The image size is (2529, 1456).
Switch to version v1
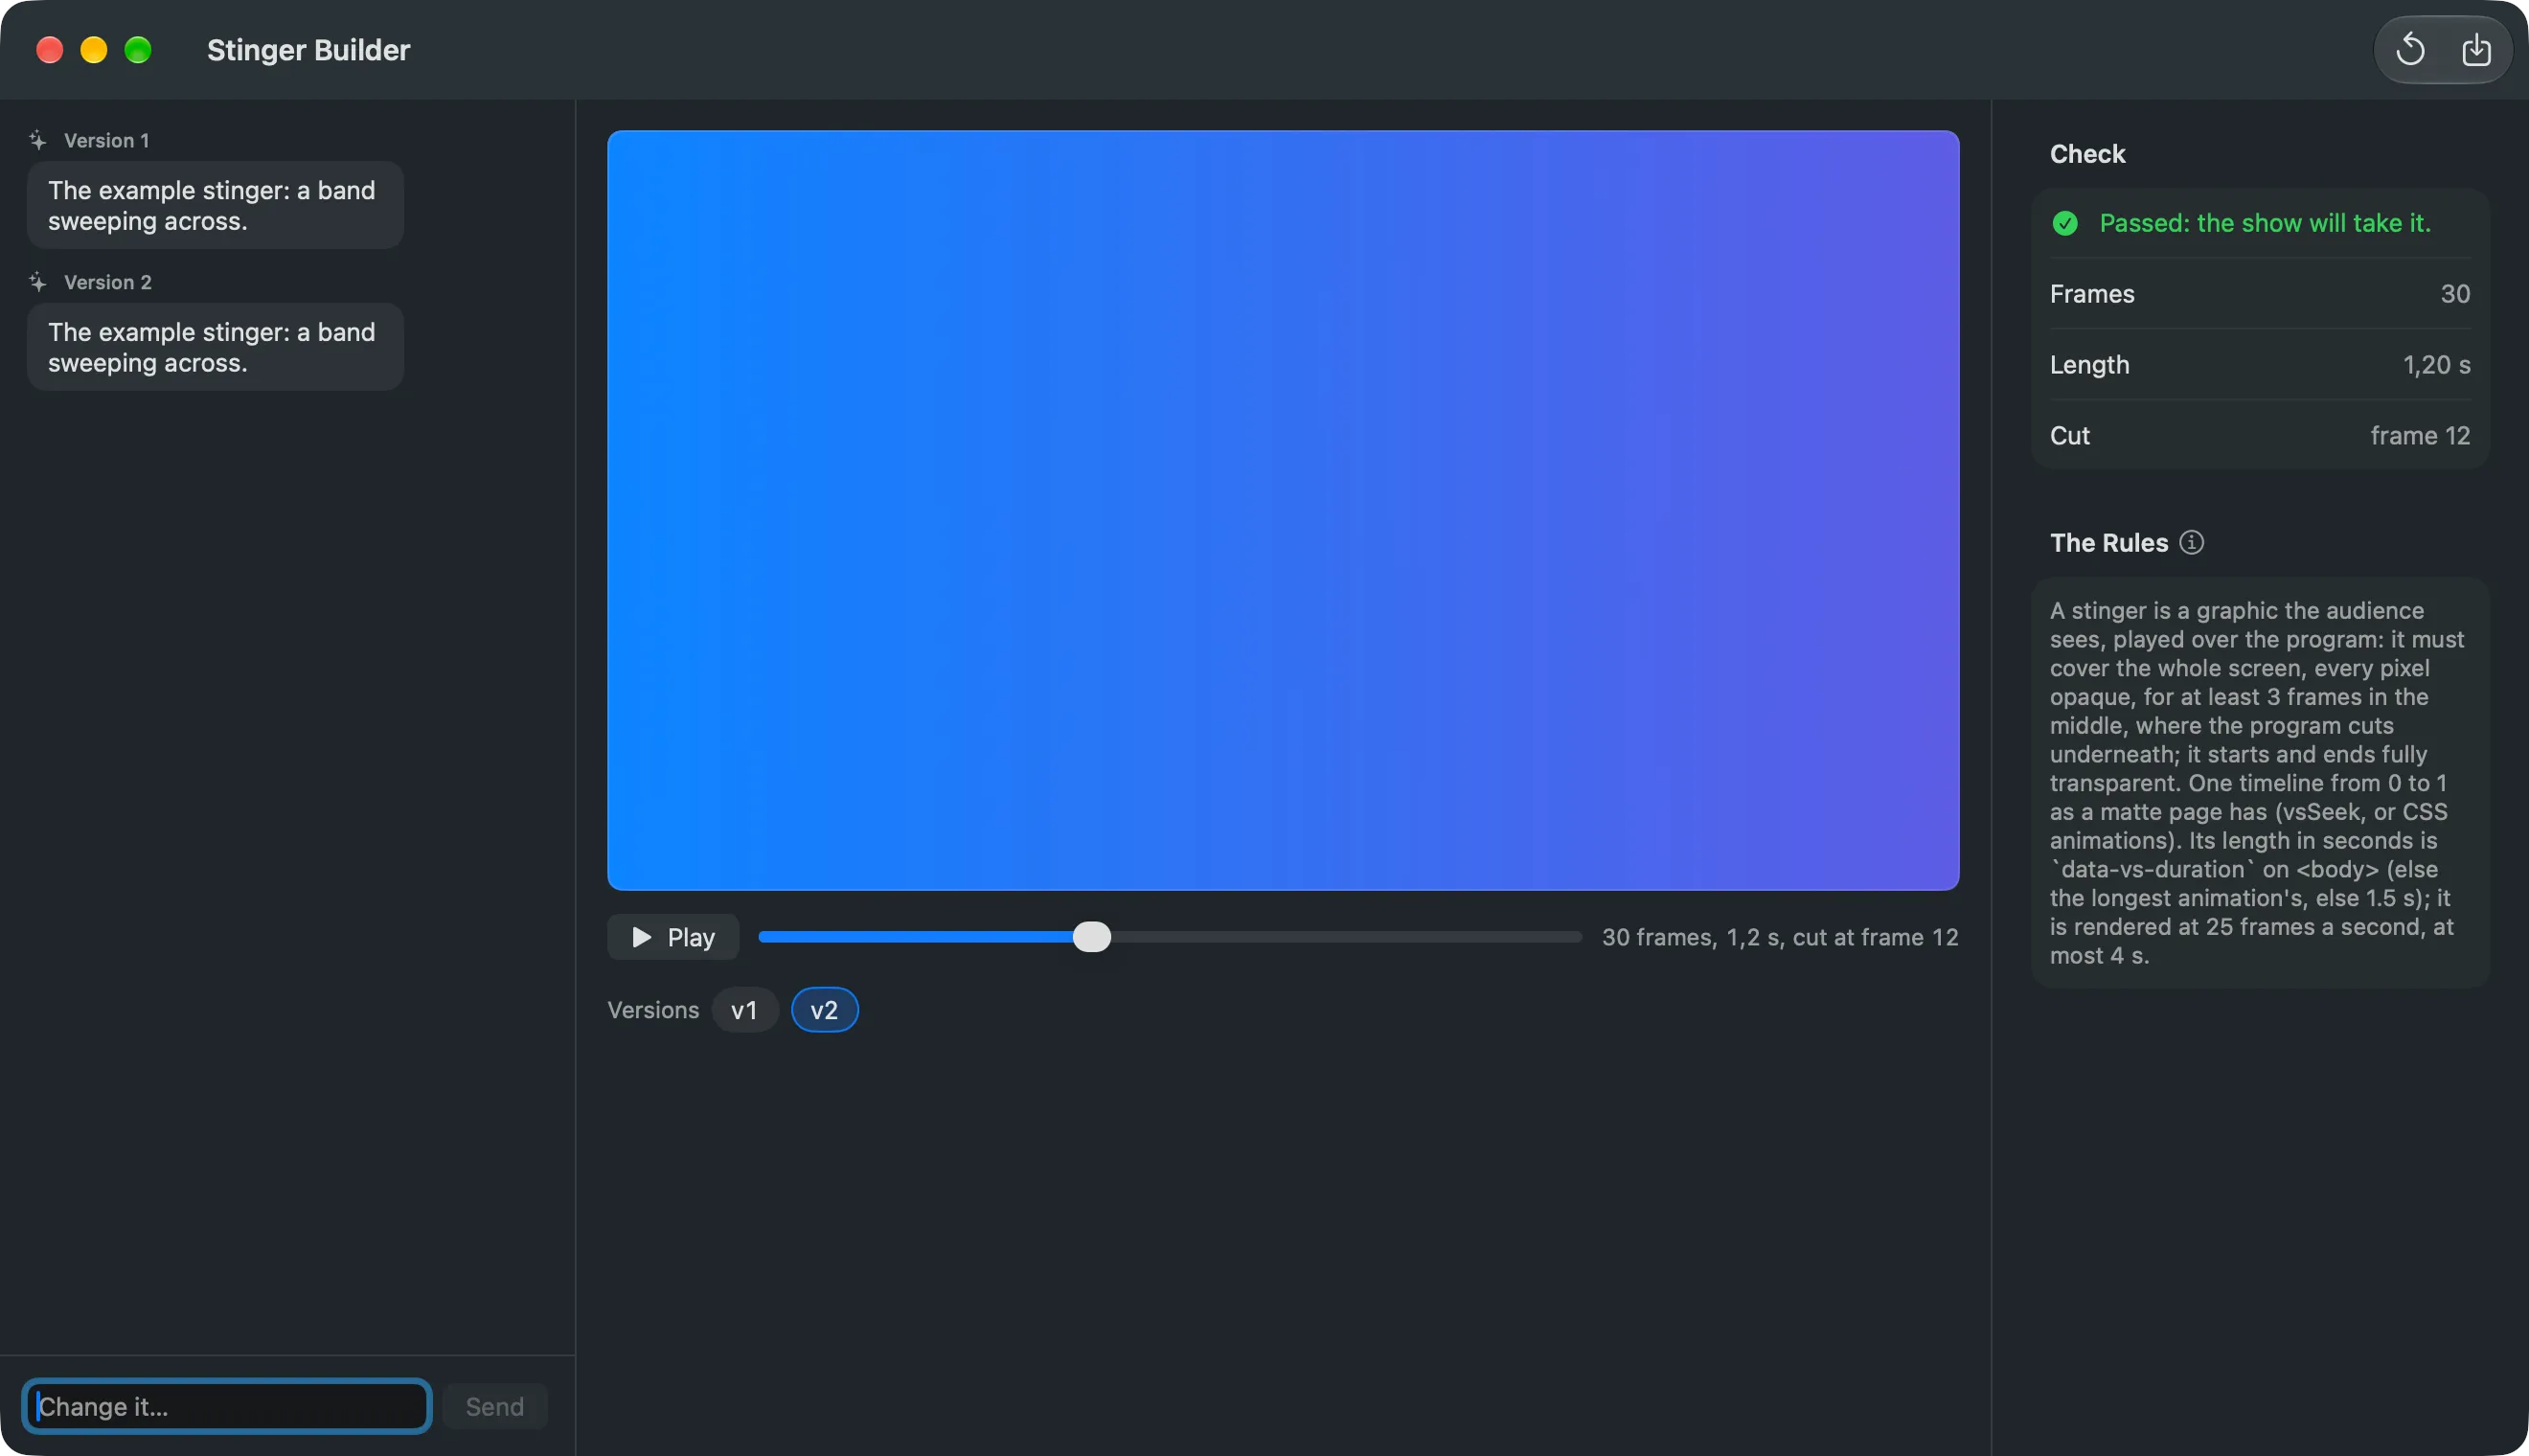(745, 1010)
